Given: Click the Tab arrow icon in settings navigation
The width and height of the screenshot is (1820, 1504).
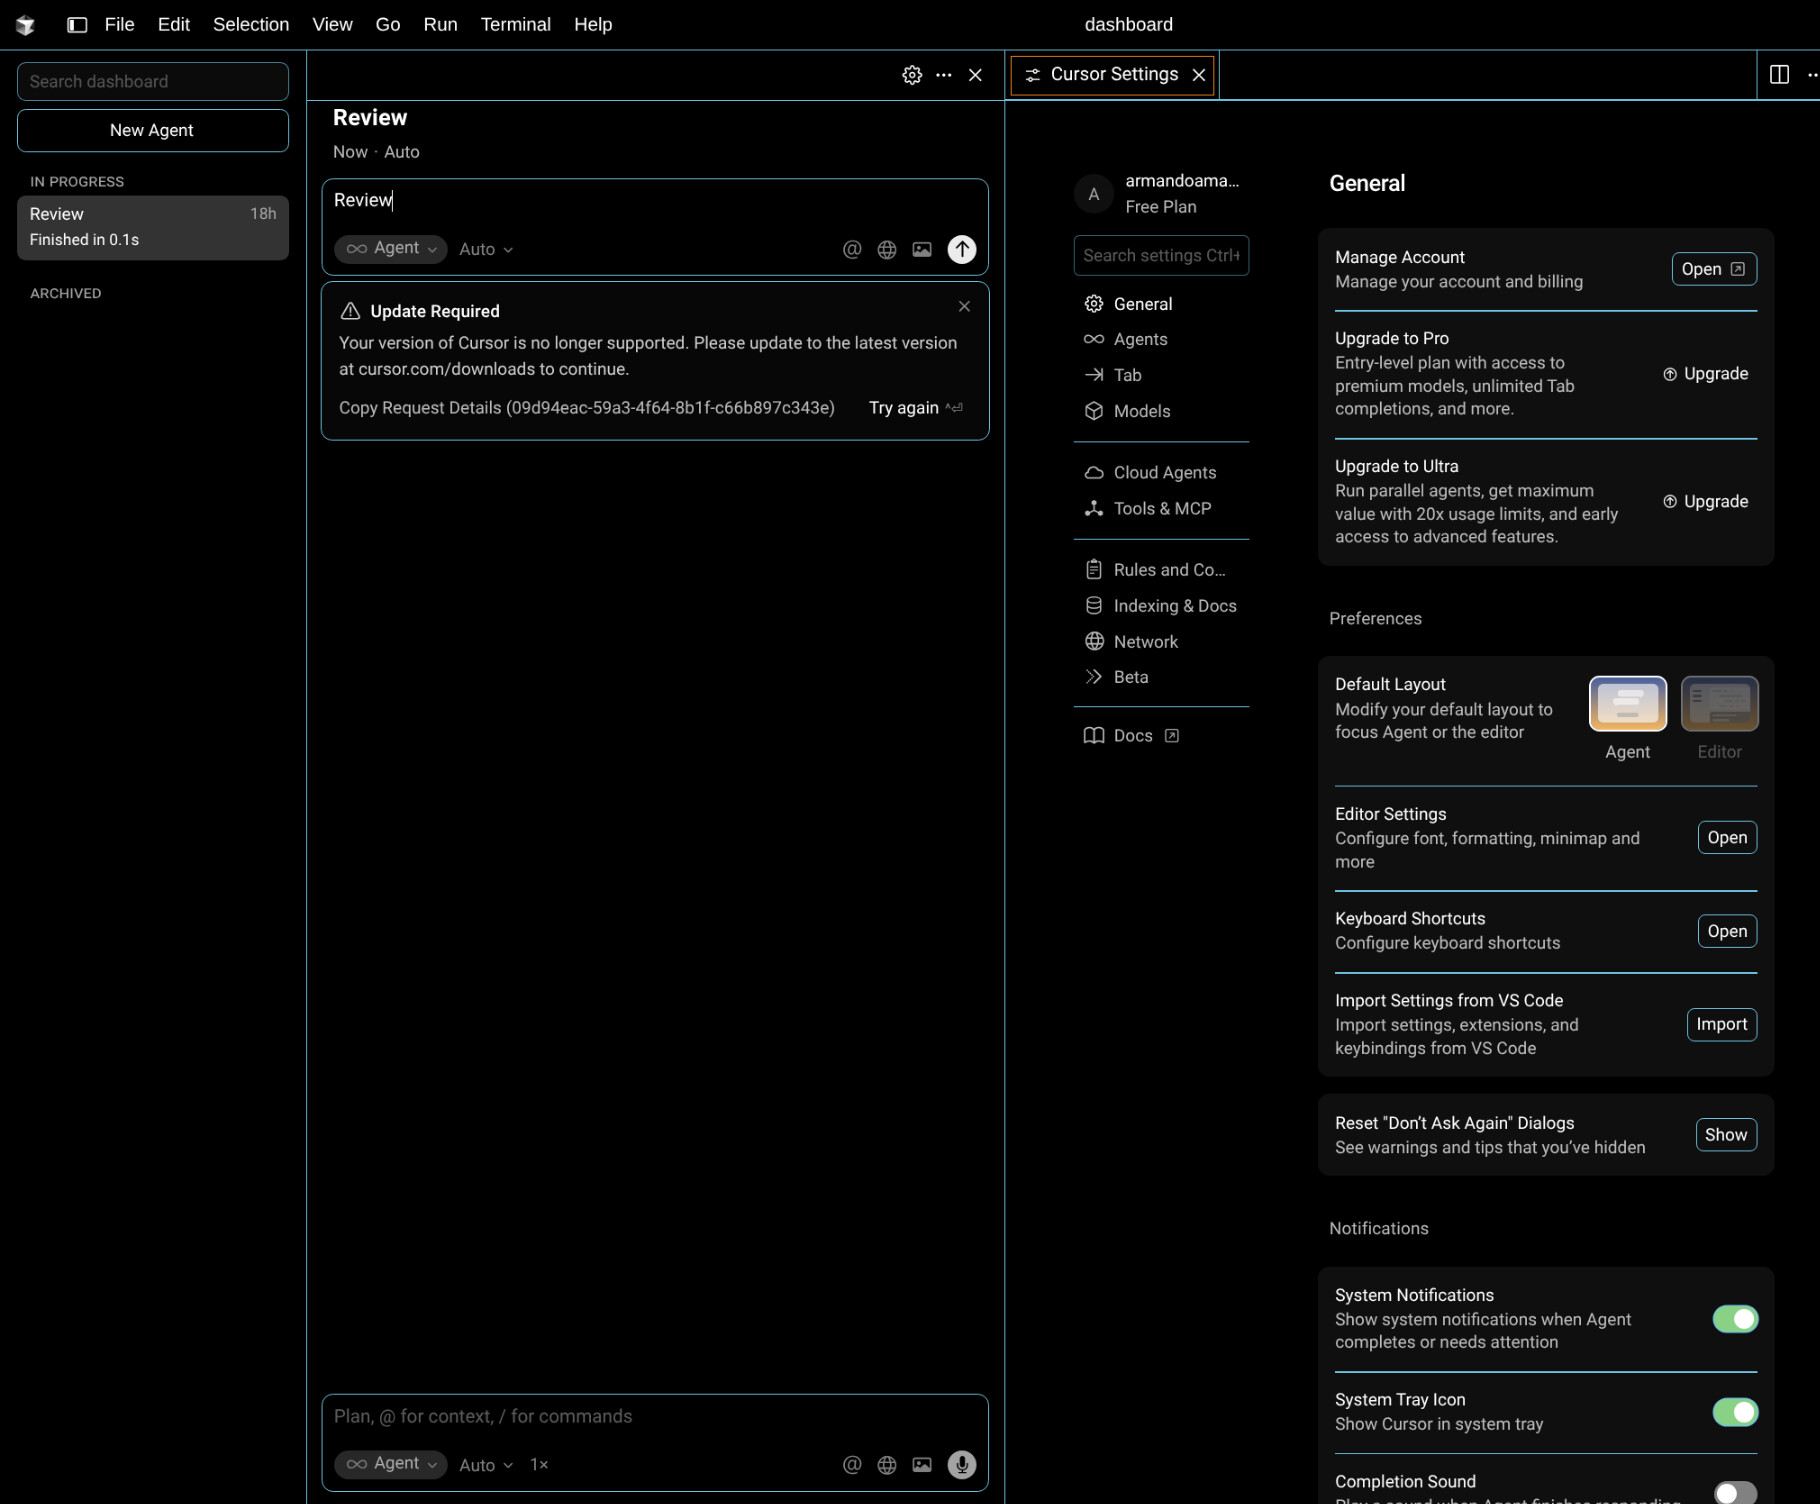Looking at the screenshot, I should (x=1094, y=376).
